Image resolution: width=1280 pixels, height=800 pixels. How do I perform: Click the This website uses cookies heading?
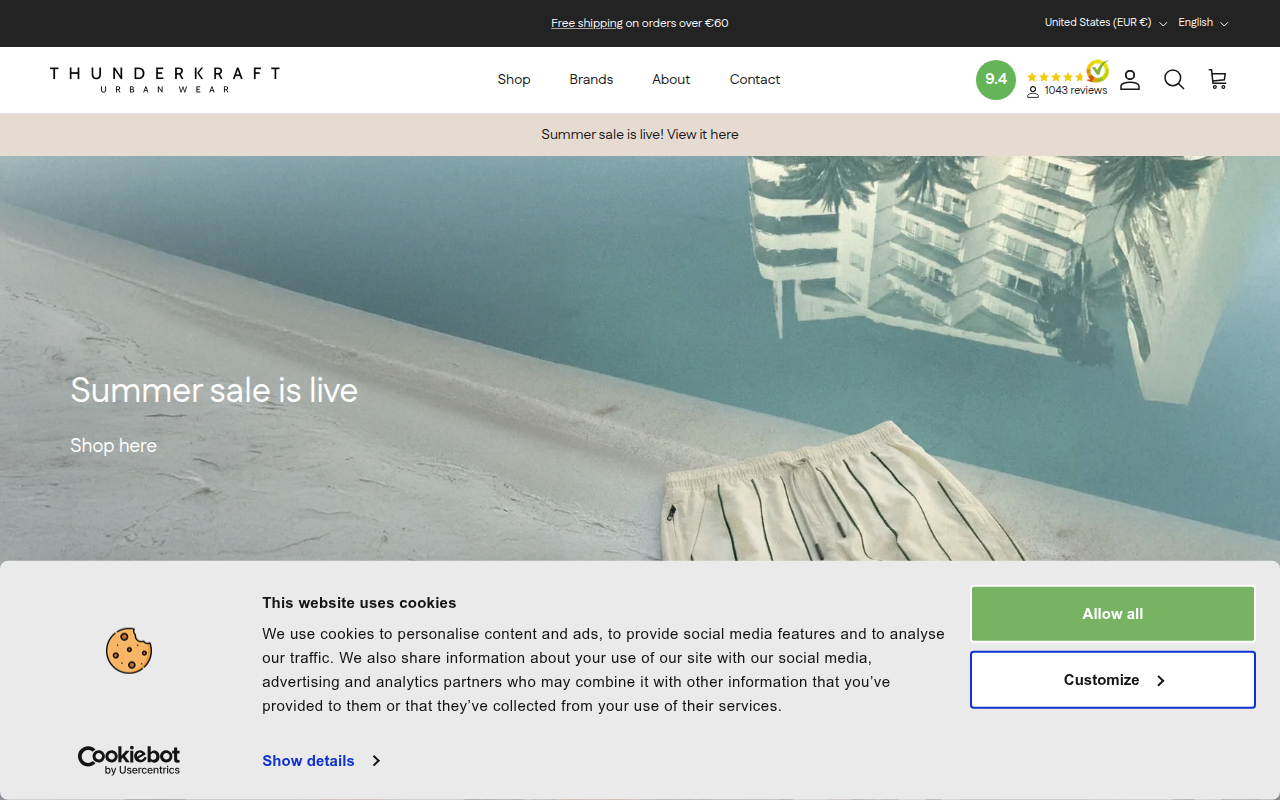pyautogui.click(x=359, y=603)
